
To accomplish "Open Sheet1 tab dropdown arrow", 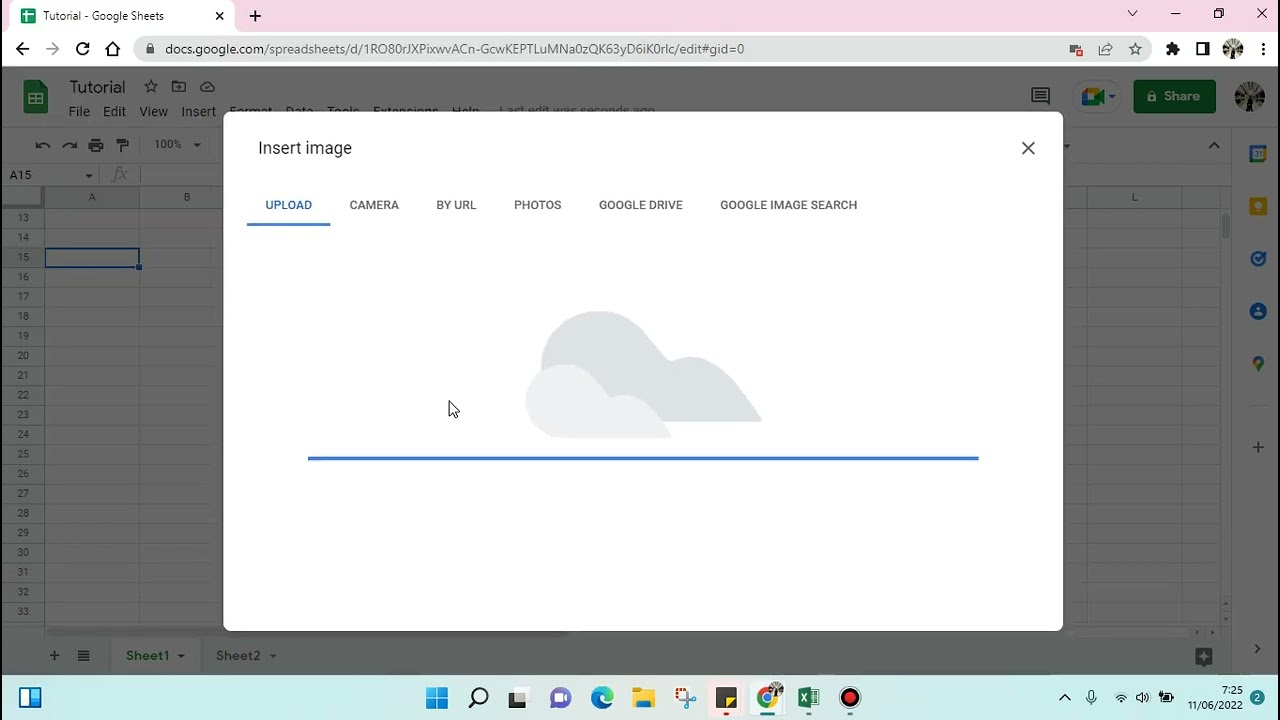I will [181, 656].
